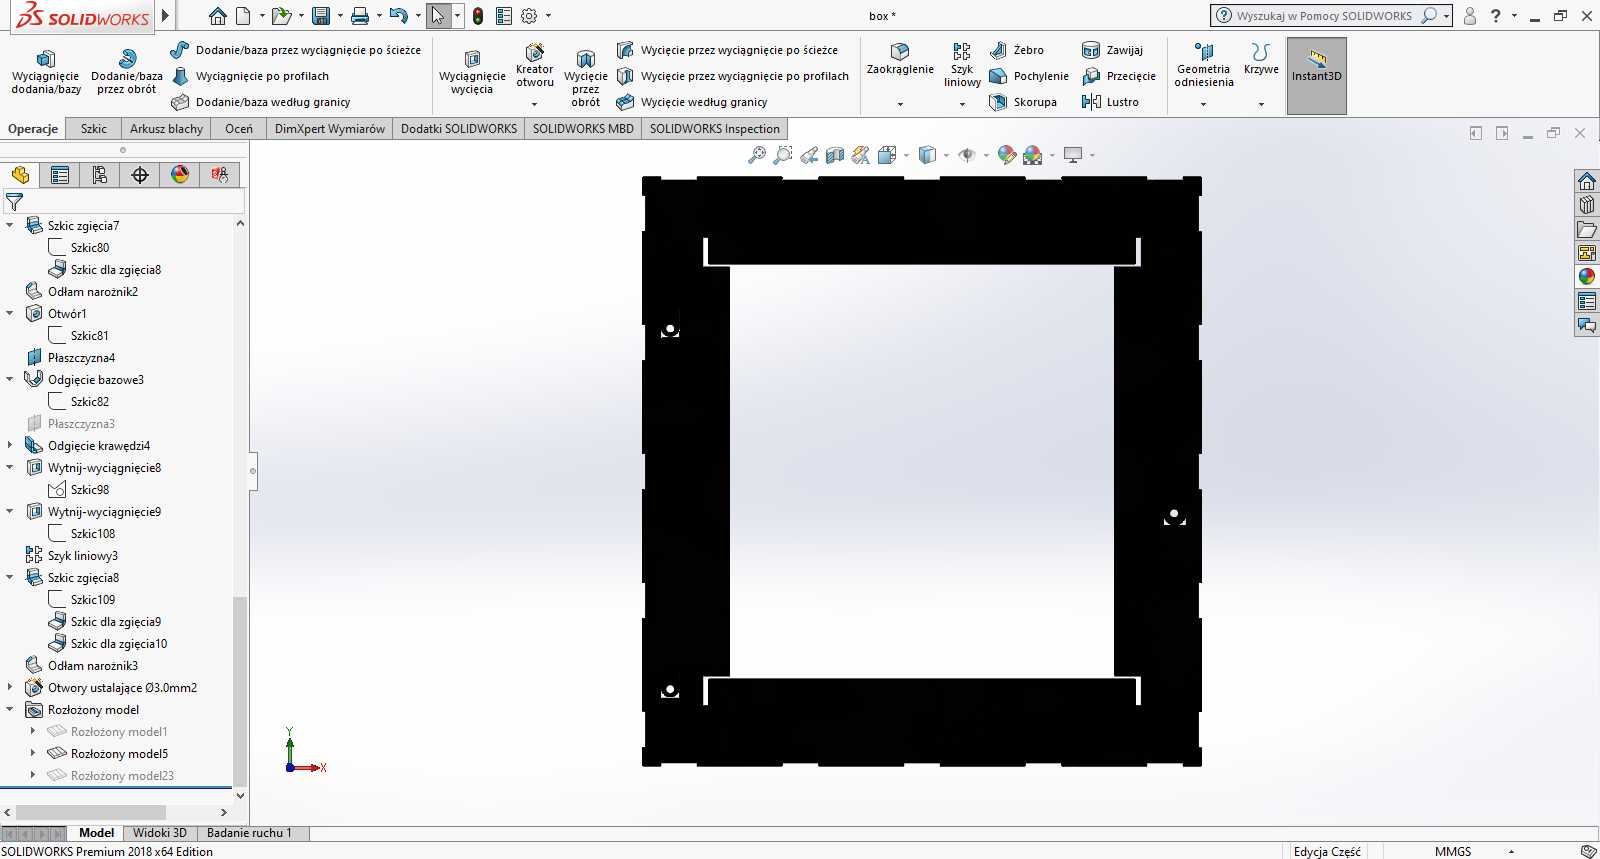
Task: Collapse Wytnij-wyciągnięcie8 tree node
Action: pos(10,467)
